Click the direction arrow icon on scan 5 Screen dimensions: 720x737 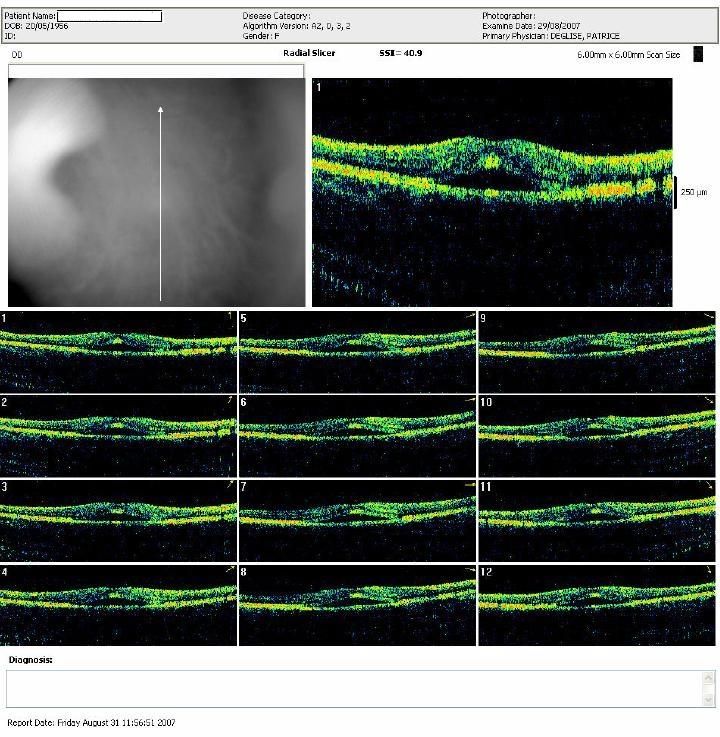[469, 316]
